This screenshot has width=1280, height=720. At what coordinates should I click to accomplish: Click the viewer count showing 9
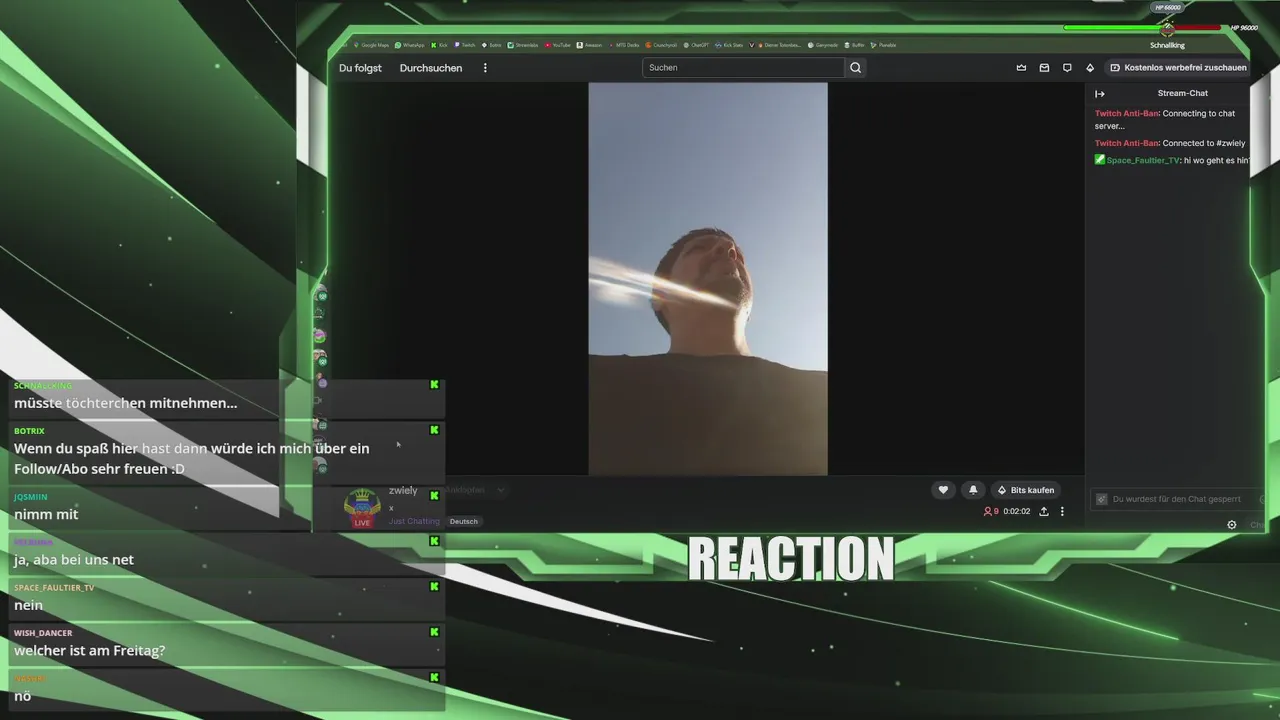[991, 511]
